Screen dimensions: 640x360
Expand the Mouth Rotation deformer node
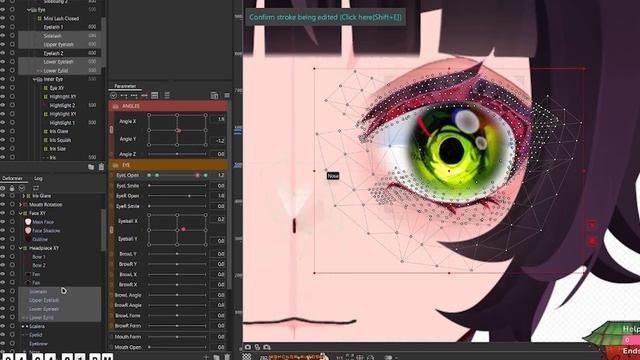tap(20, 204)
